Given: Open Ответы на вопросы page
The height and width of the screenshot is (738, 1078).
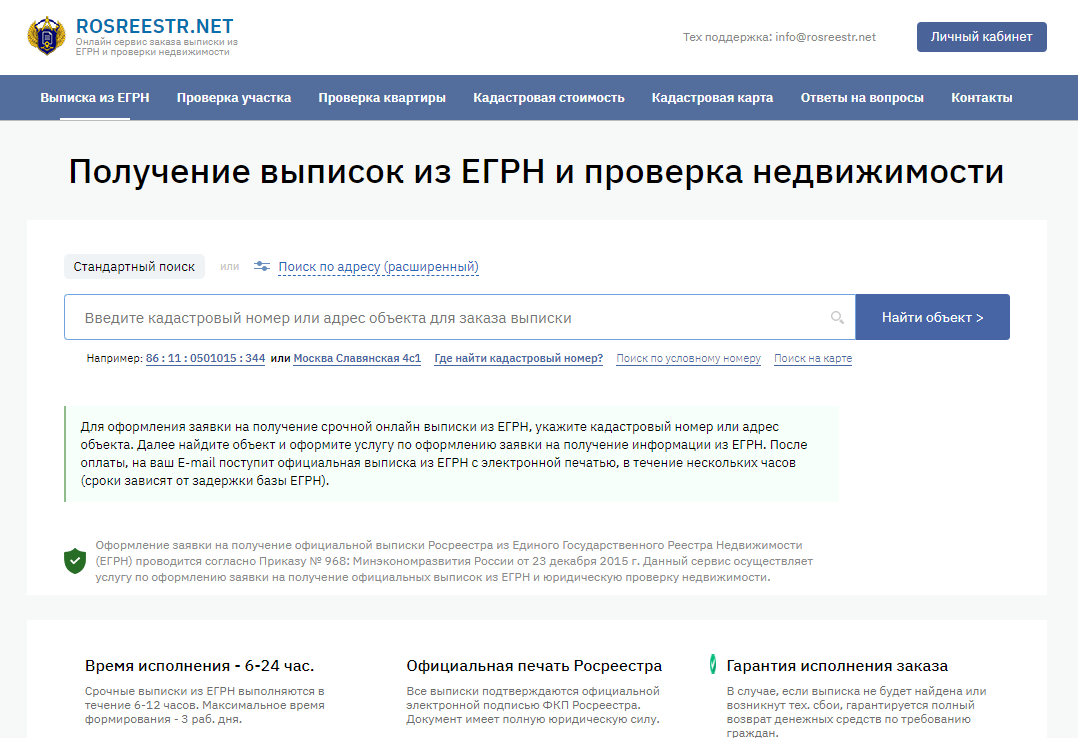Looking at the screenshot, I should tap(862, 98).
